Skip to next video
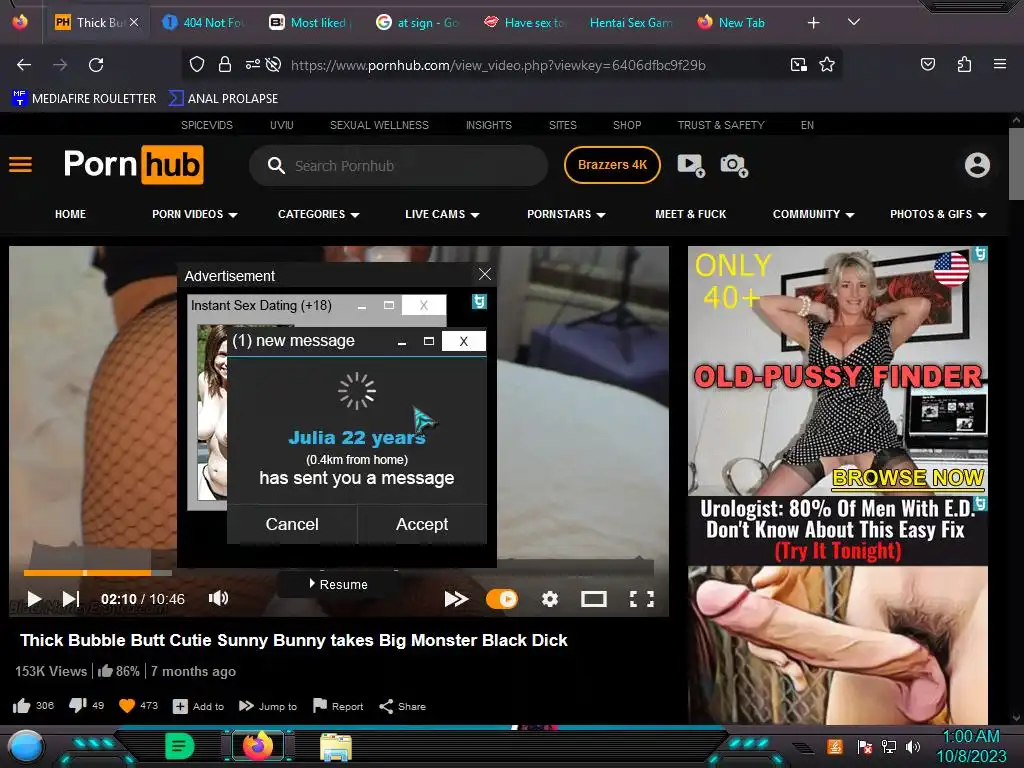The height and width of the screenshot is (768, 1024). click(71, 599)
